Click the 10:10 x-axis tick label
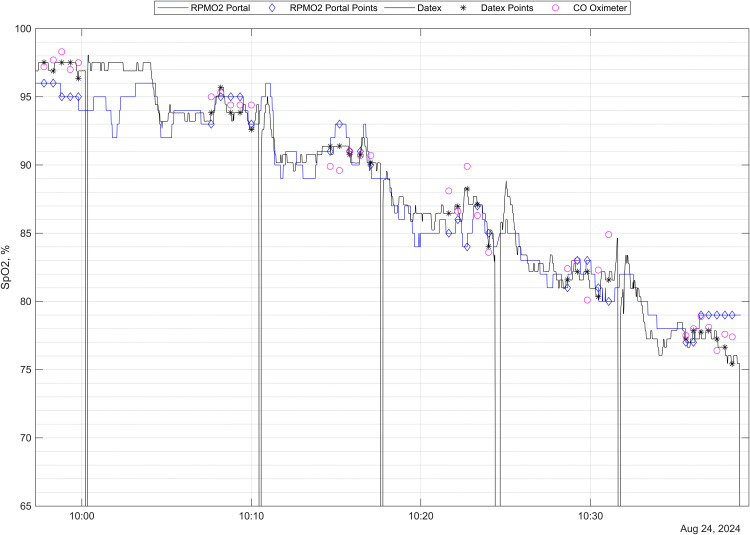The image size is (750, 535). tap(251, 517)
